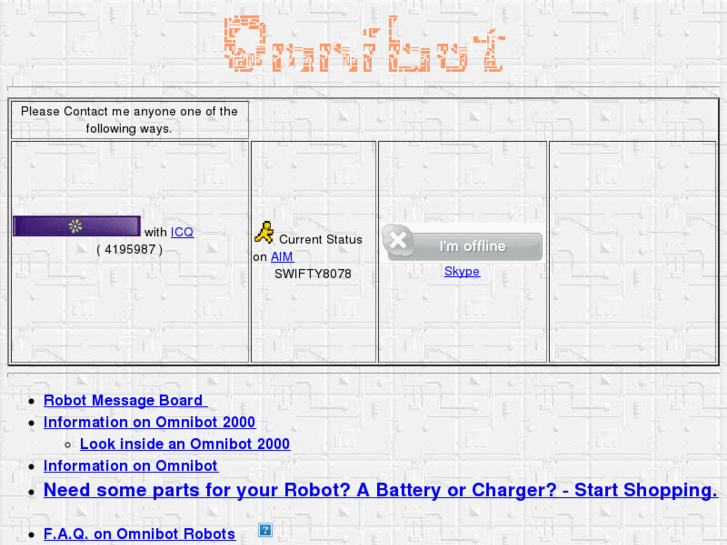Open Information on Omnibot 2000 page
Viewport: 727px width, 545px height.
pyautogui.click(x=149, y=422)
